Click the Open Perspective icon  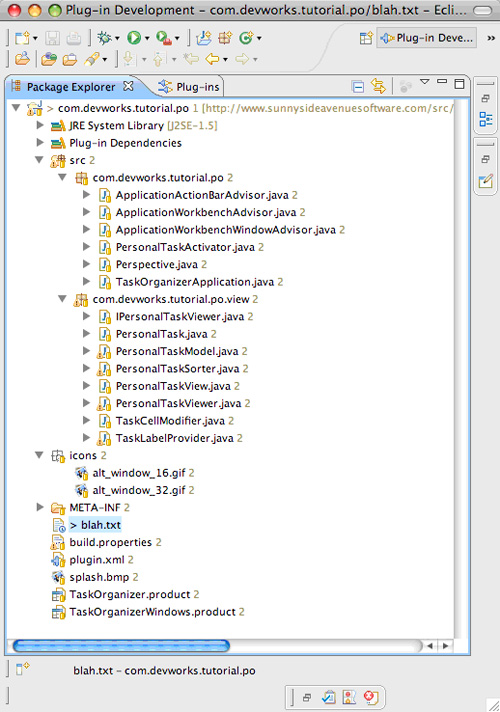coord(366,38)
